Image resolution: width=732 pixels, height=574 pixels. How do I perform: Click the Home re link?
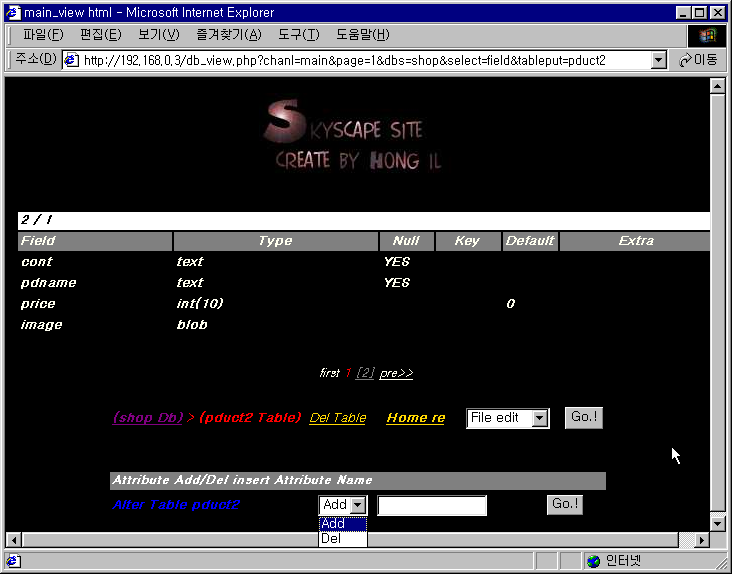tap(415, 418)
